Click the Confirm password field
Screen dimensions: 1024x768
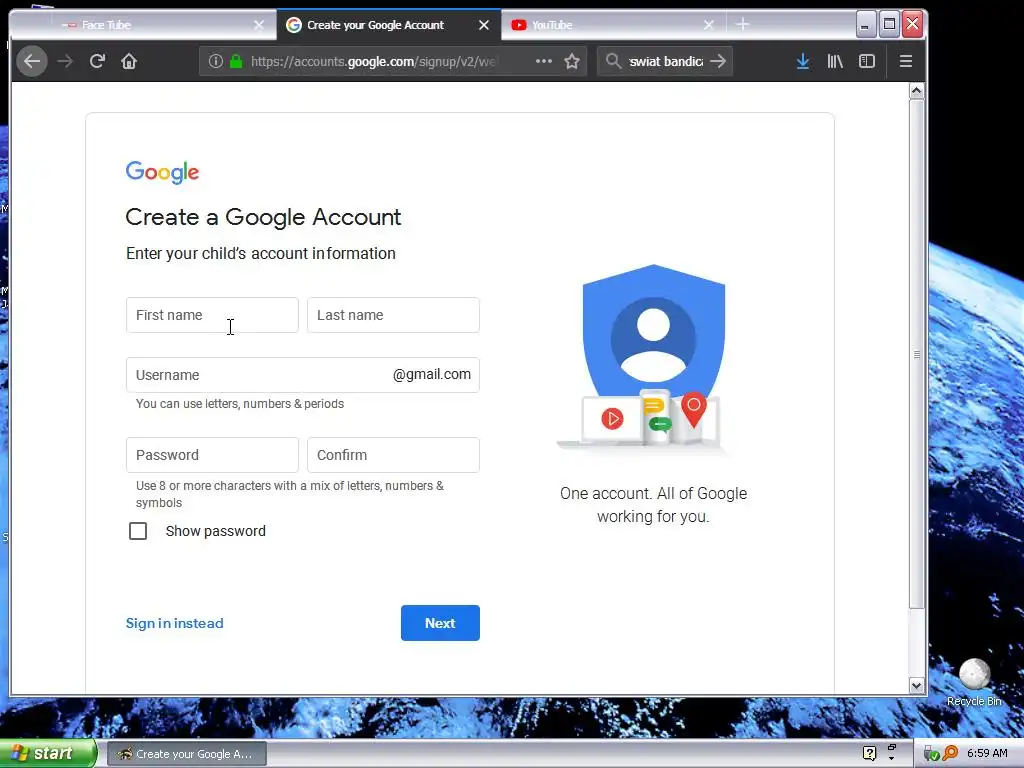pyautogui.click(x=393, y=455)
